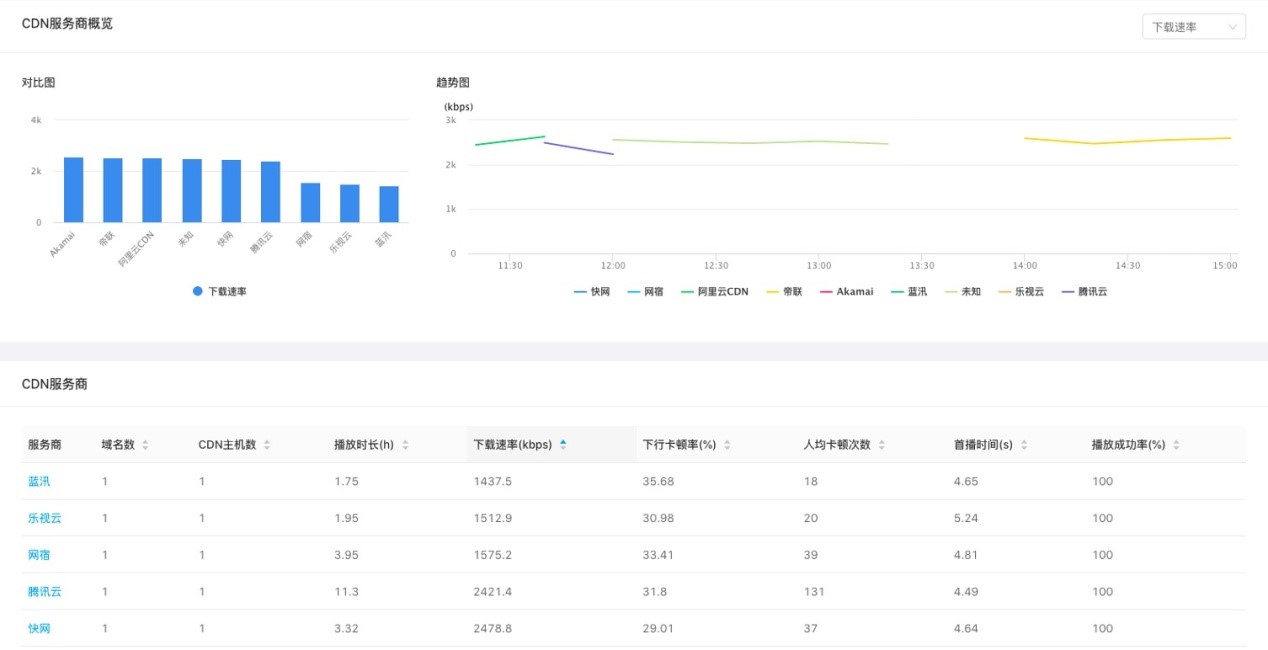Click the 对比图 chart title
Screen dimensions: 1268x650
[x=38, y=82]
